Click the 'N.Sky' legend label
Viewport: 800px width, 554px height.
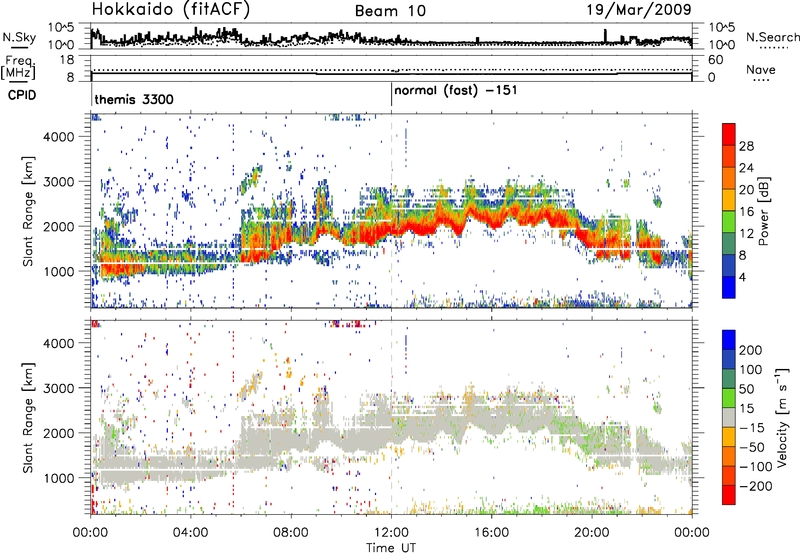(19, 37)
